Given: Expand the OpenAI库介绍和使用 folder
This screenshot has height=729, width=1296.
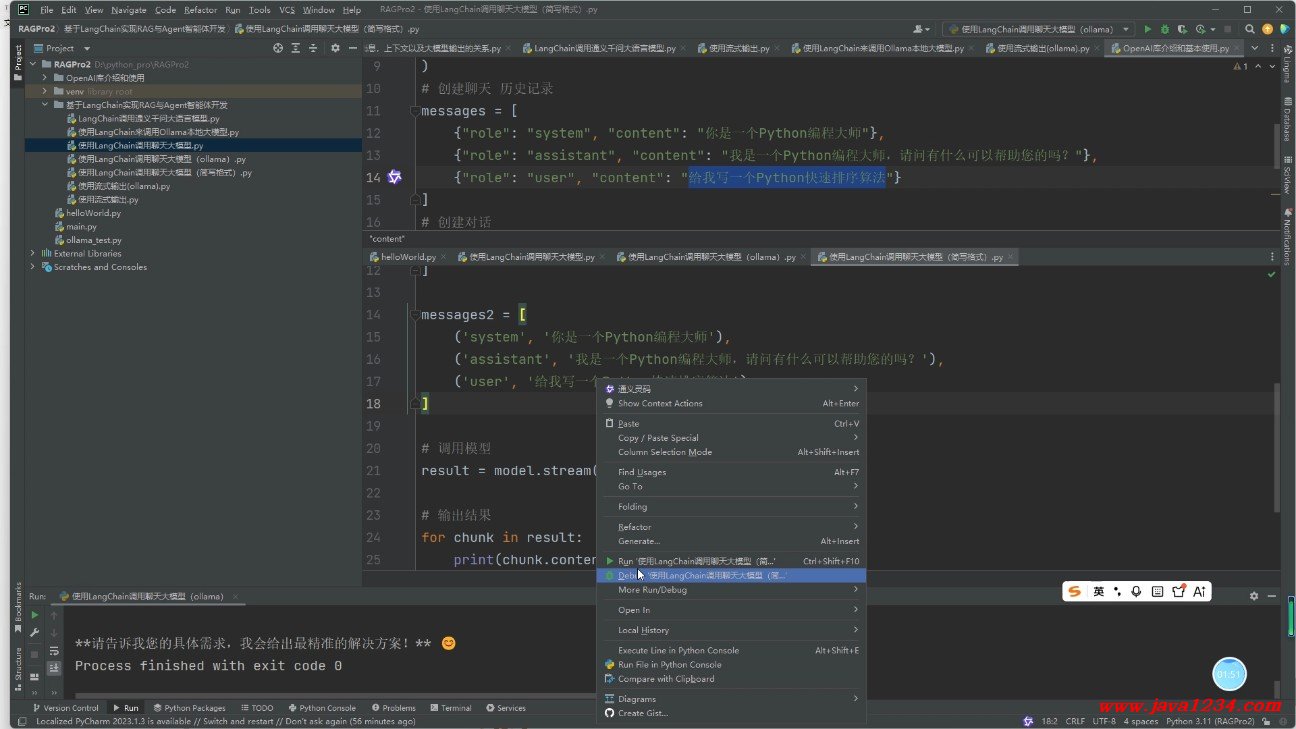Looking at the screenshot, I should (x=45, y=78).
